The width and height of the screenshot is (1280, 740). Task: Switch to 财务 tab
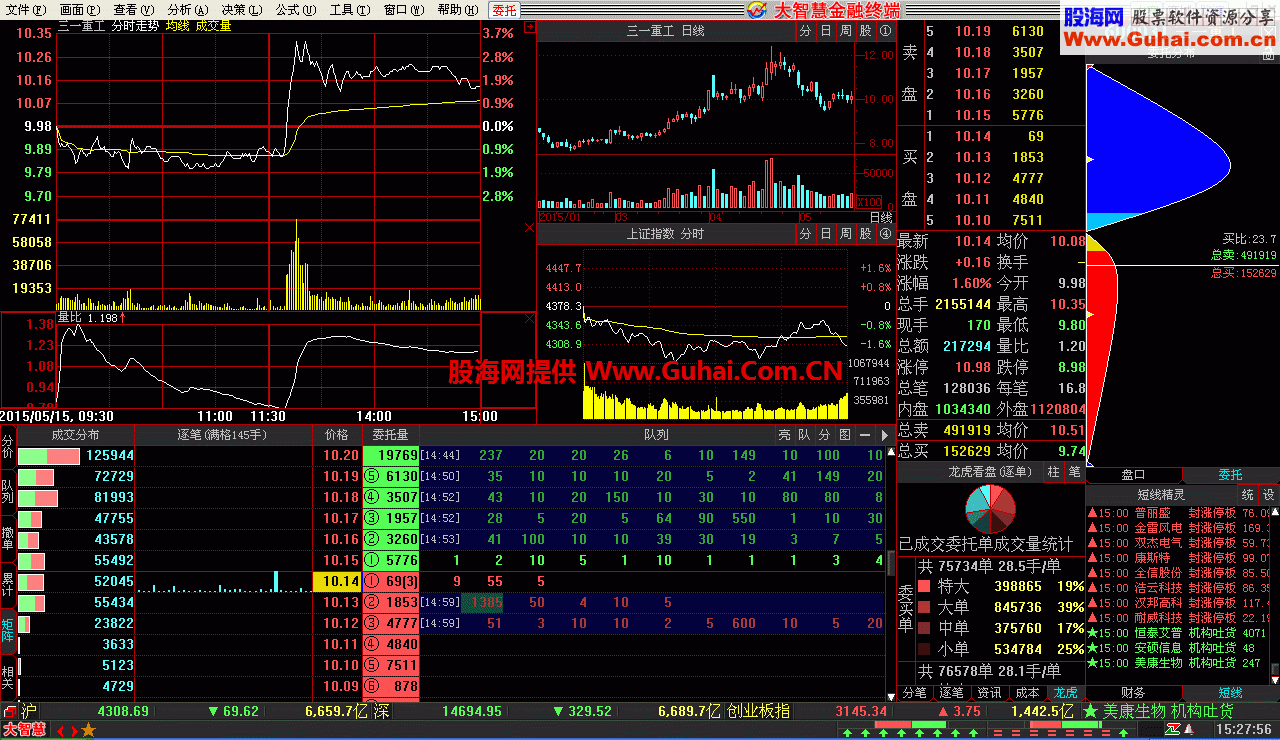coord(1133,692)
